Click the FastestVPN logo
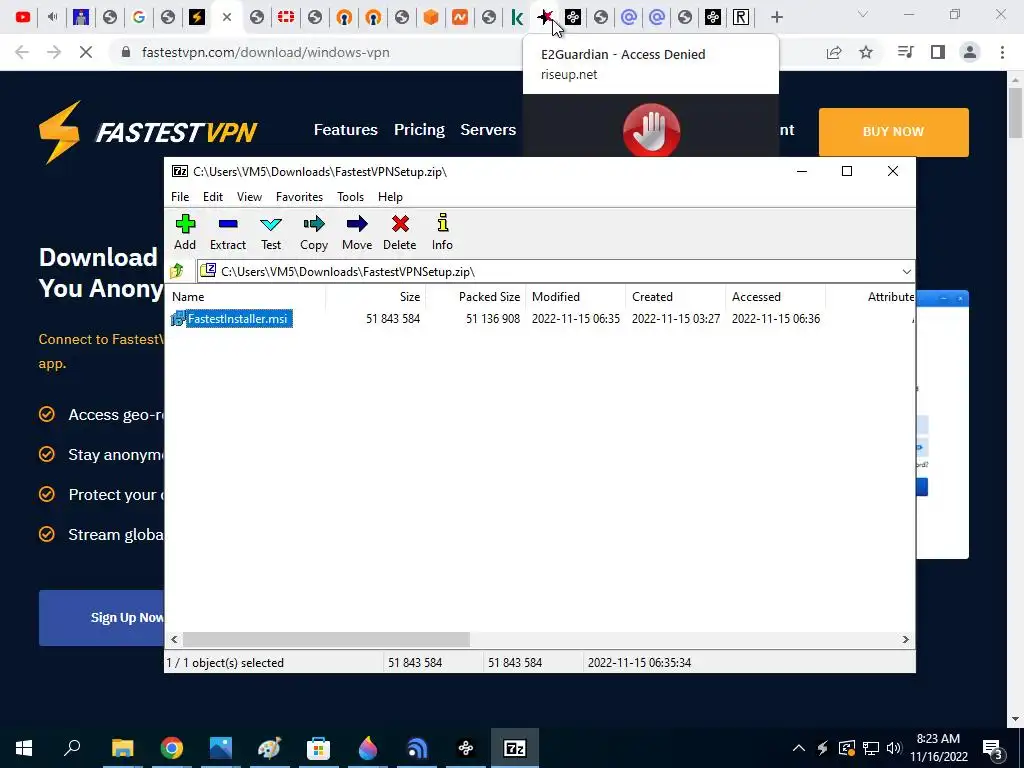The width and height of the screenshot is (1024, 768). (148, 131)
